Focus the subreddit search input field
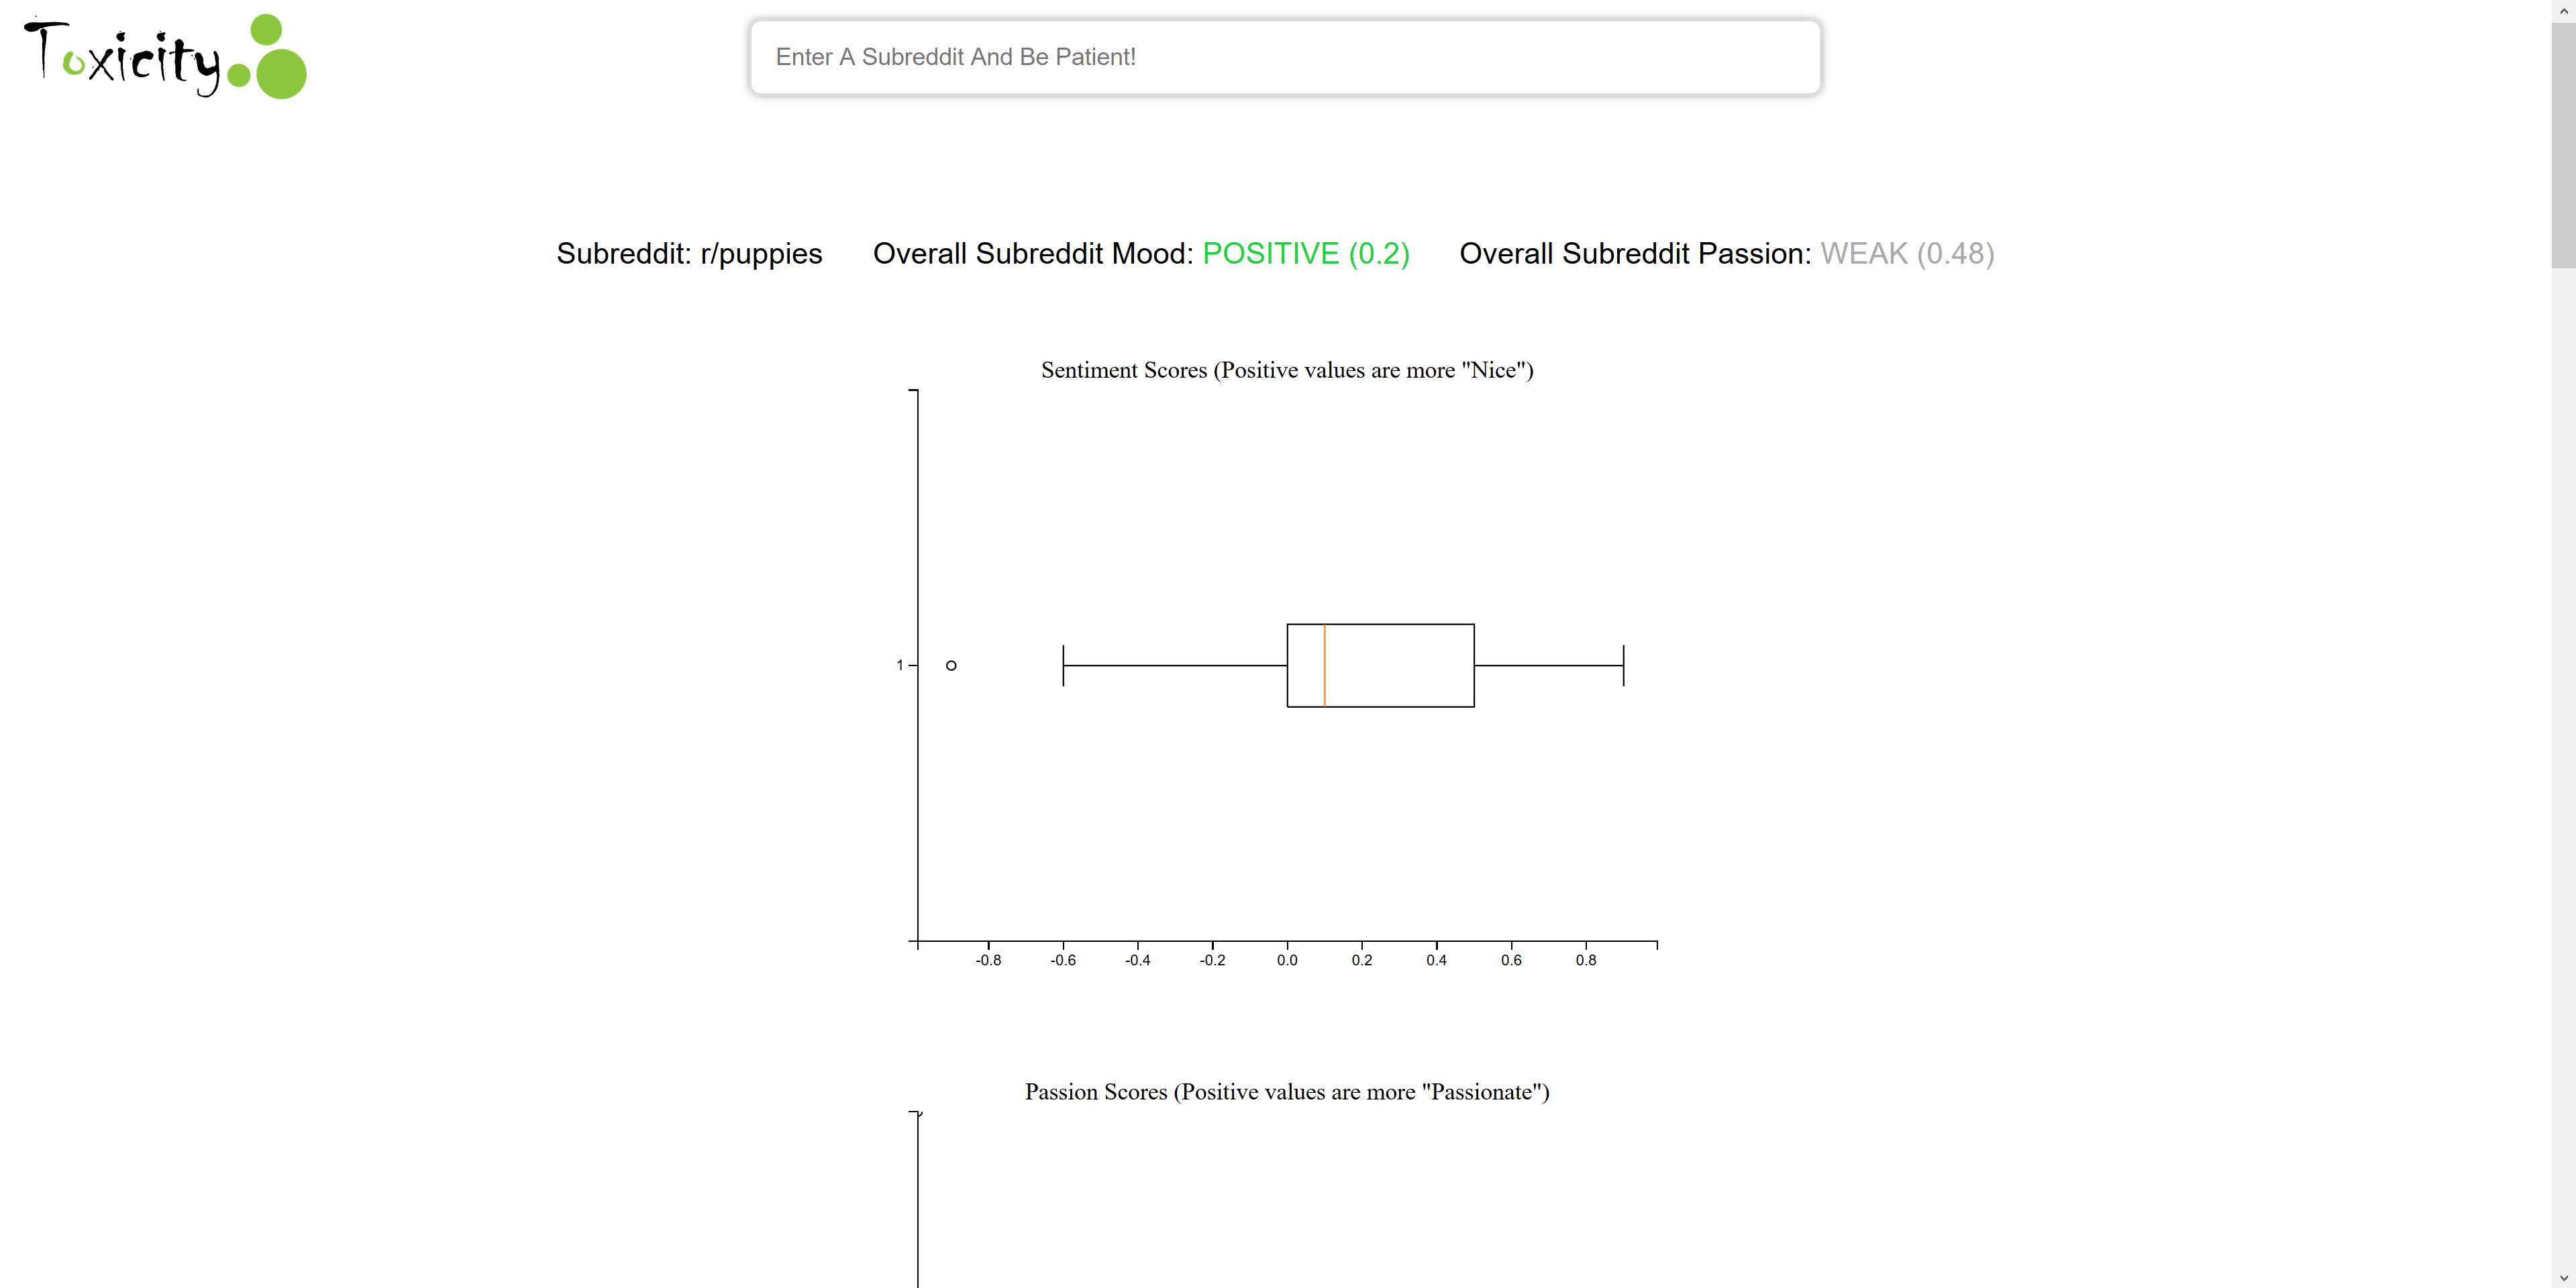This screenshot has width=2576, height=1288. click(x=1285, y=57)
